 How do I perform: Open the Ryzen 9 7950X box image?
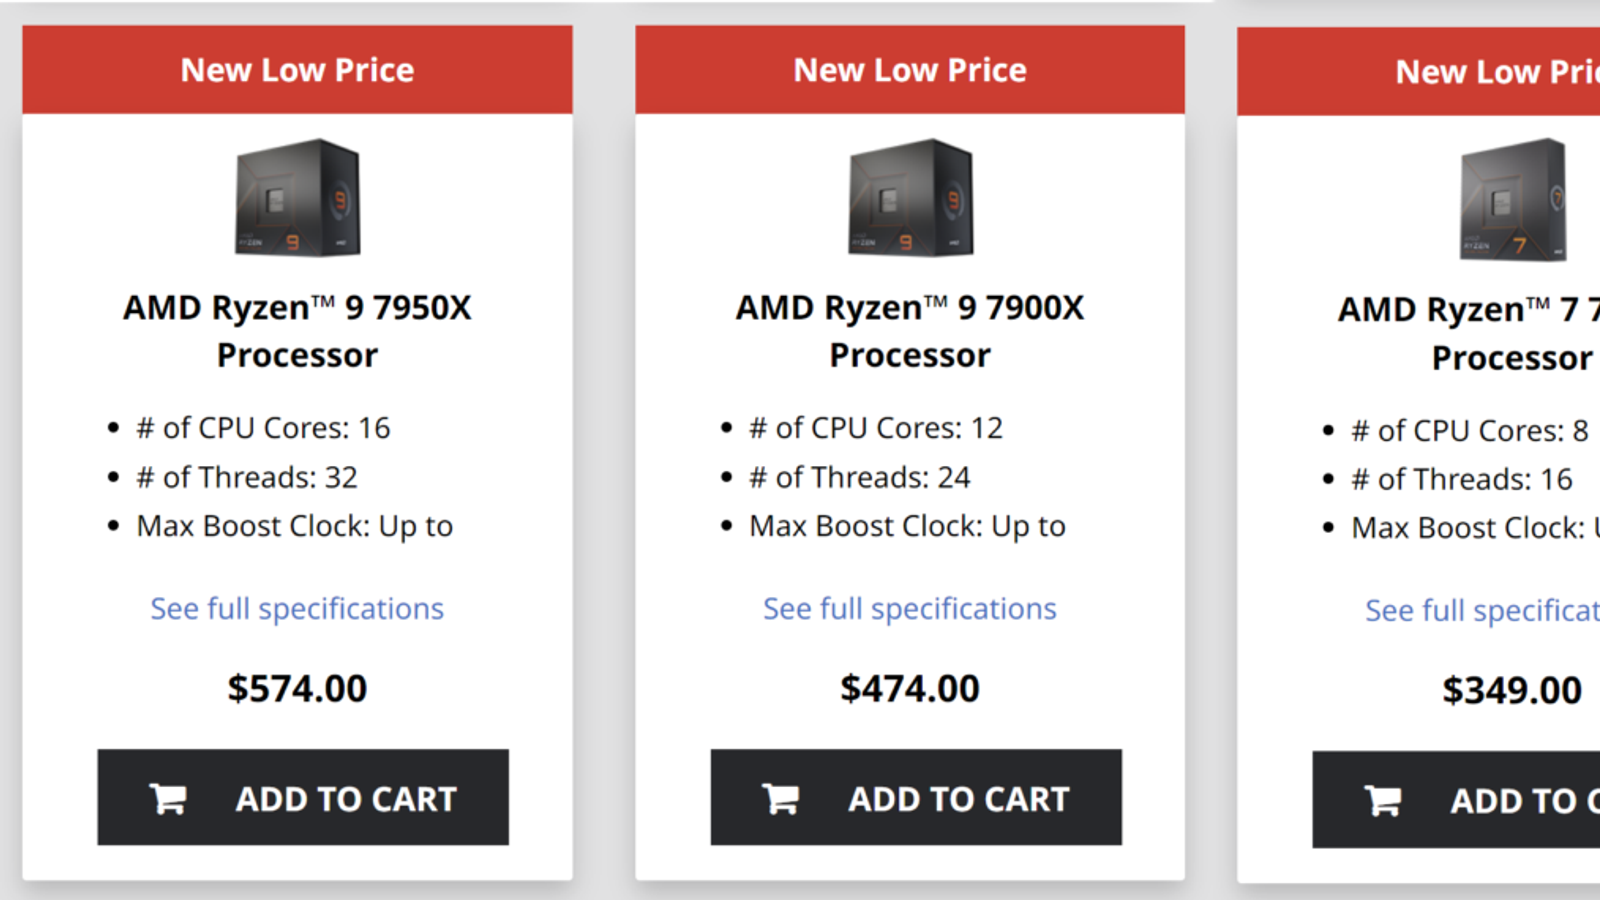click(x=298, y=198)
